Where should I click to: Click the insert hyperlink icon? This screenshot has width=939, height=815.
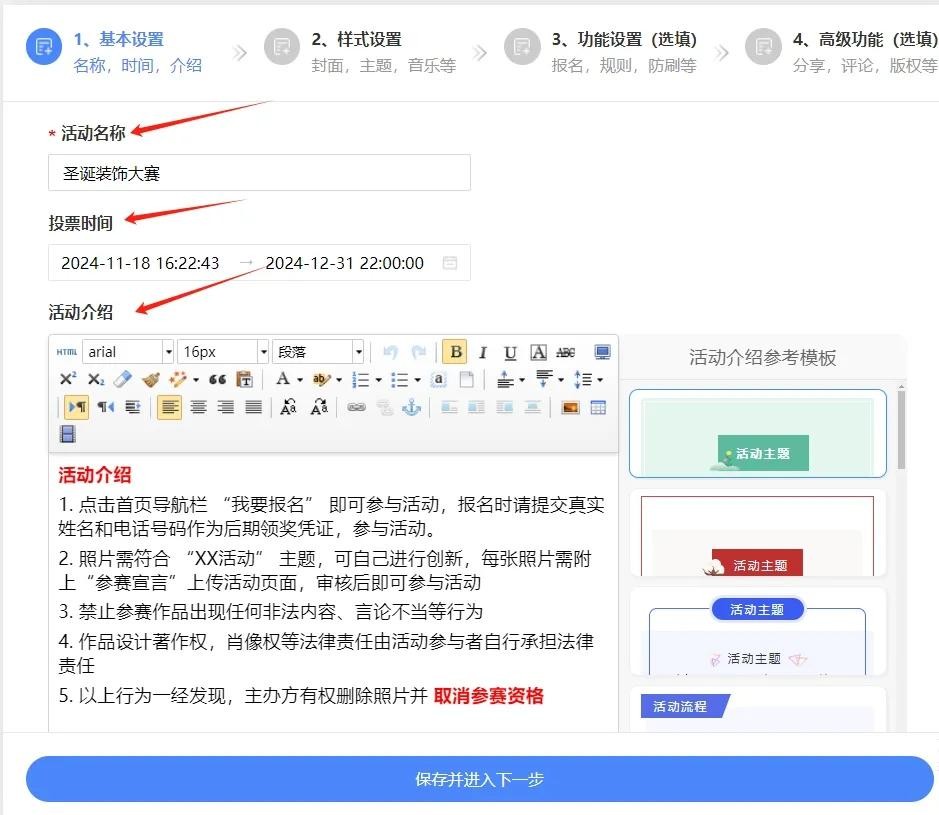point(356,407)
